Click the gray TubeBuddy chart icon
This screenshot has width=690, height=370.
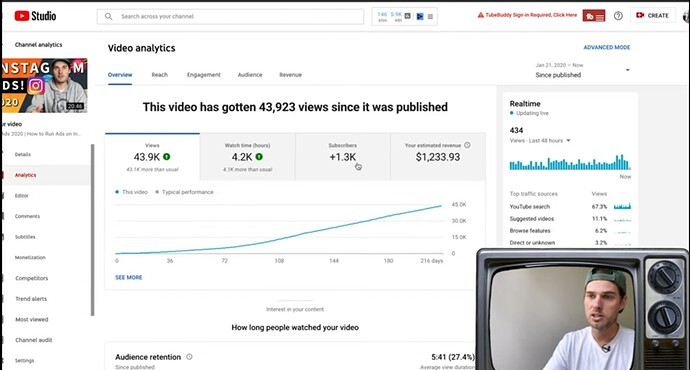(407, 16)
